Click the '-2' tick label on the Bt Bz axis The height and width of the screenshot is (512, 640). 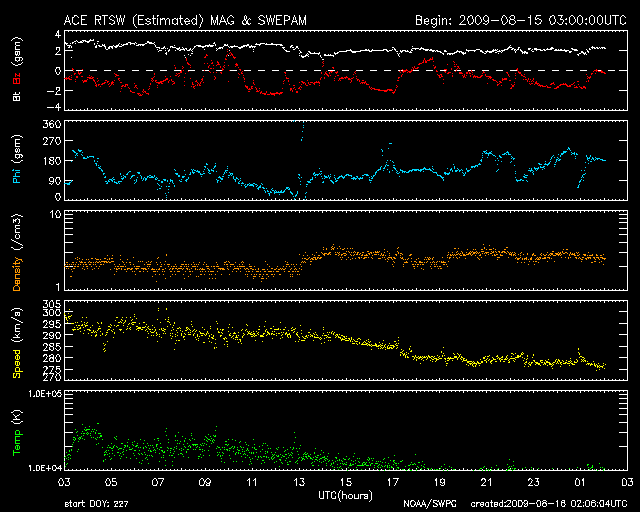coord(53,91)
